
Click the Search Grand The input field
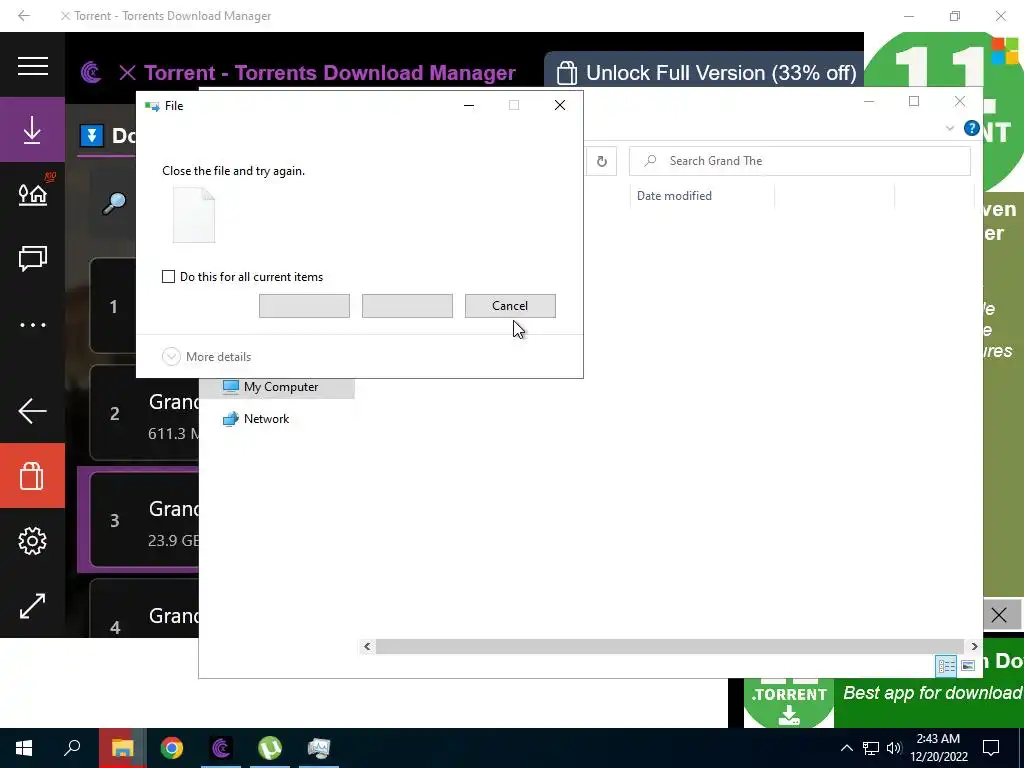pos(799,161)
